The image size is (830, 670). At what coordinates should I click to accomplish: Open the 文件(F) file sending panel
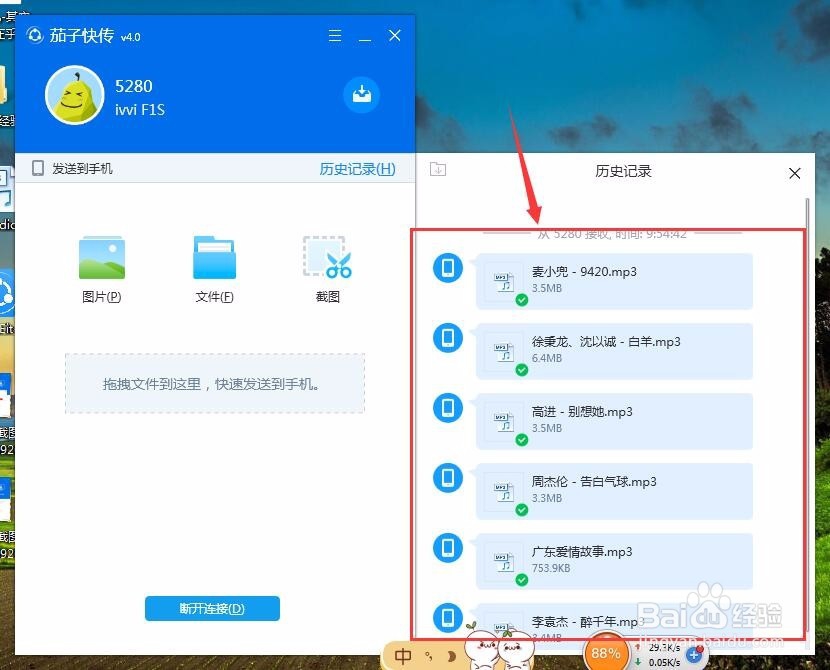213,267
